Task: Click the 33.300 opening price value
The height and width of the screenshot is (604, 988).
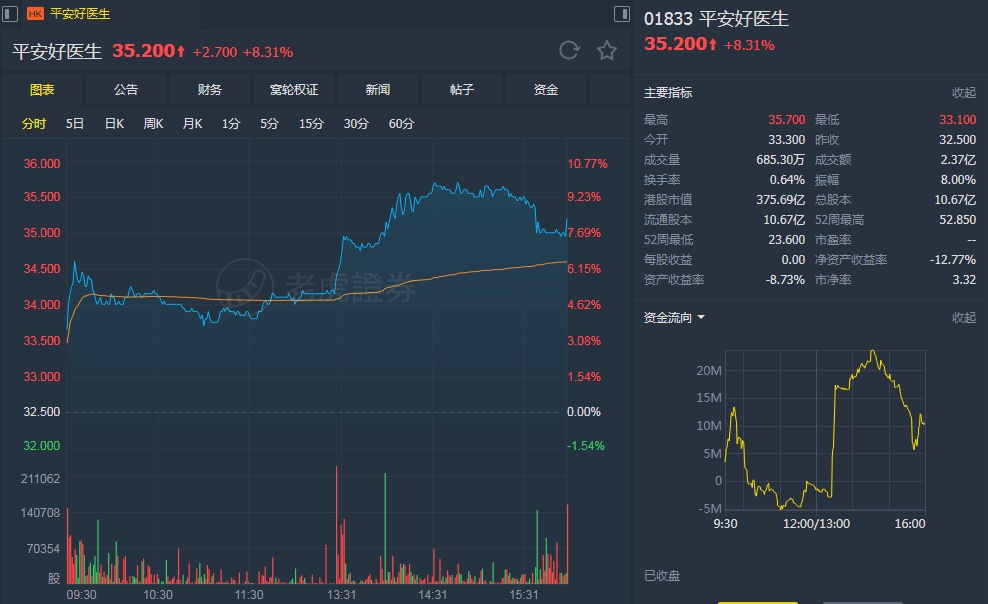Action: [x=786, y=140]
